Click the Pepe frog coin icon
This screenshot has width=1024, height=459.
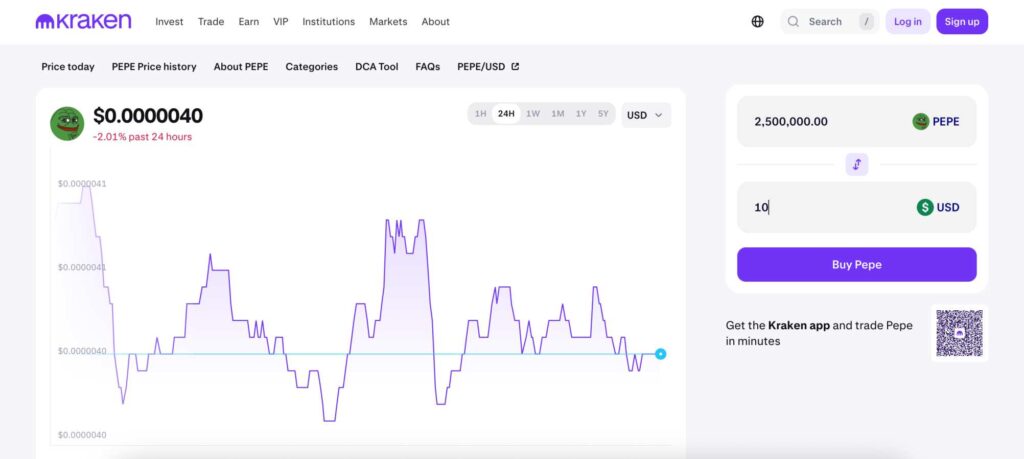coord(67,123)
